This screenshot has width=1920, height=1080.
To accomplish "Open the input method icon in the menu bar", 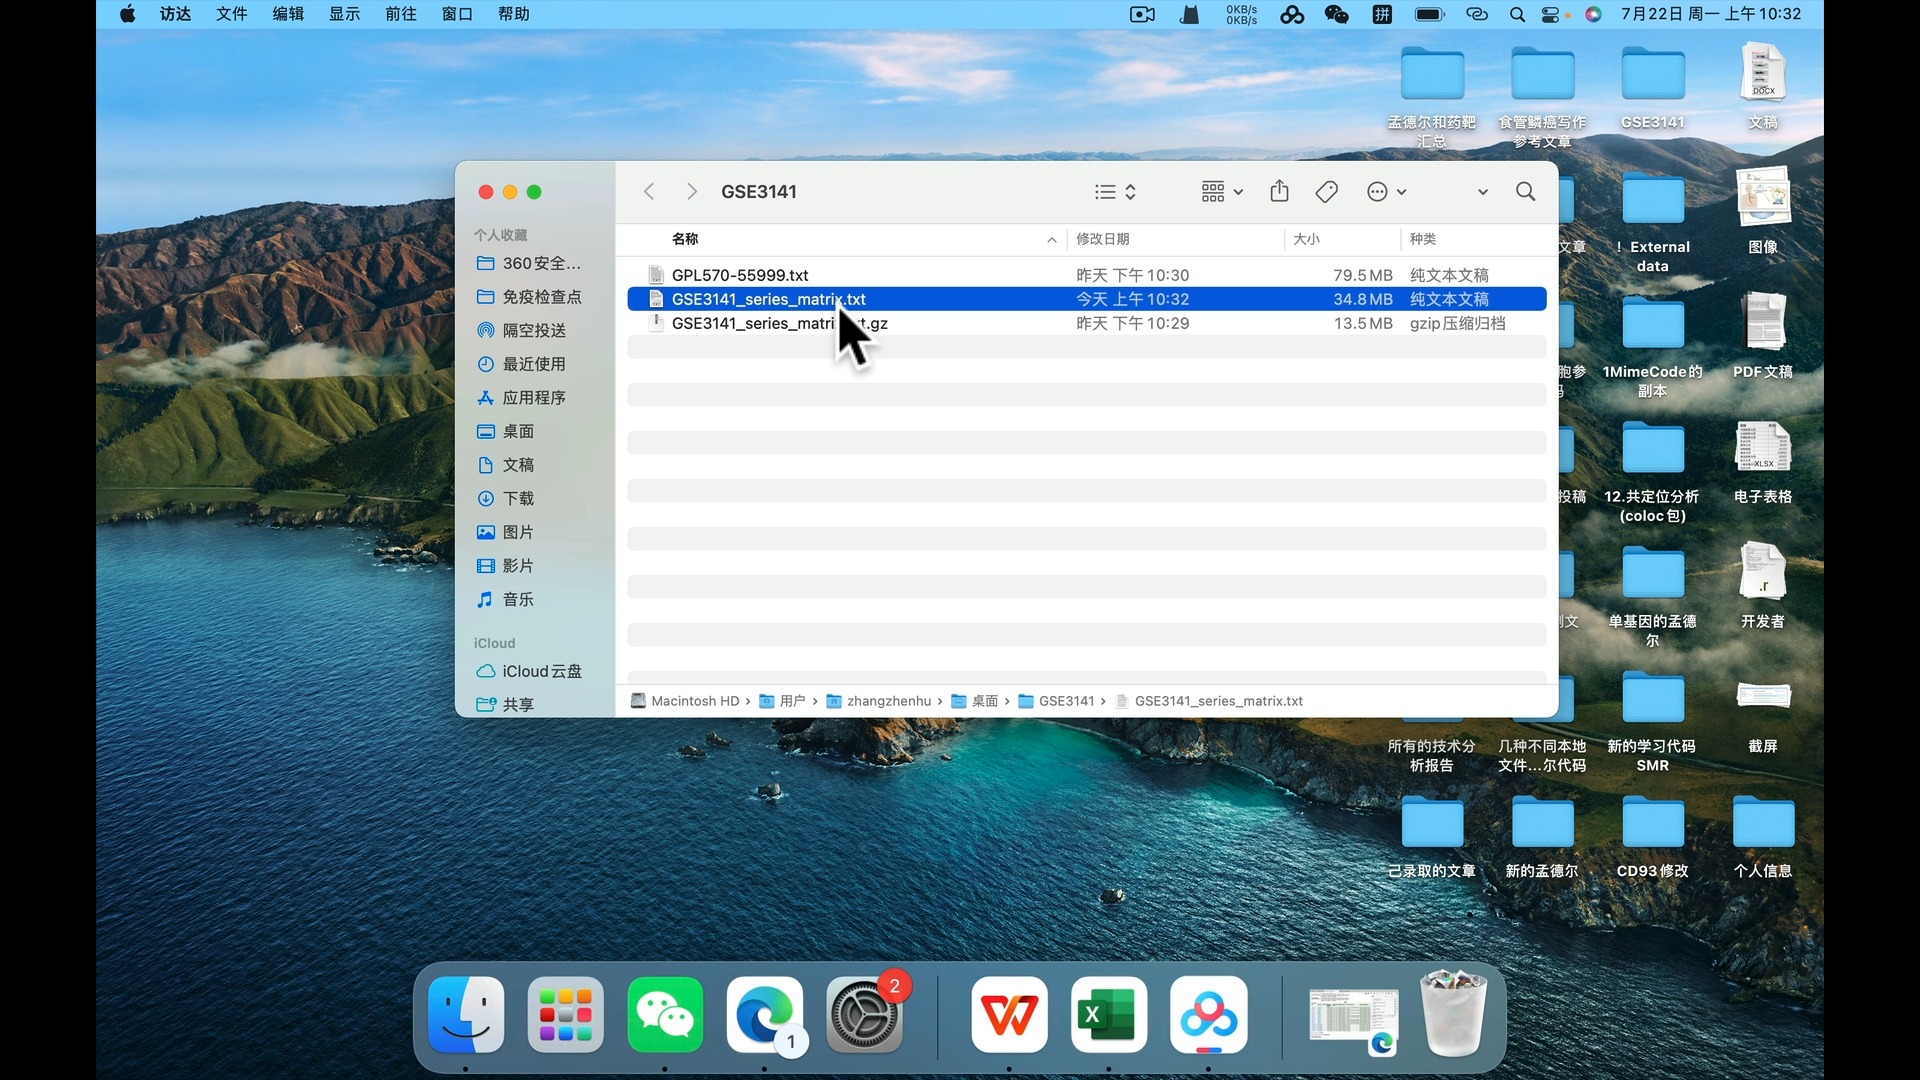I will [1382, 14].
